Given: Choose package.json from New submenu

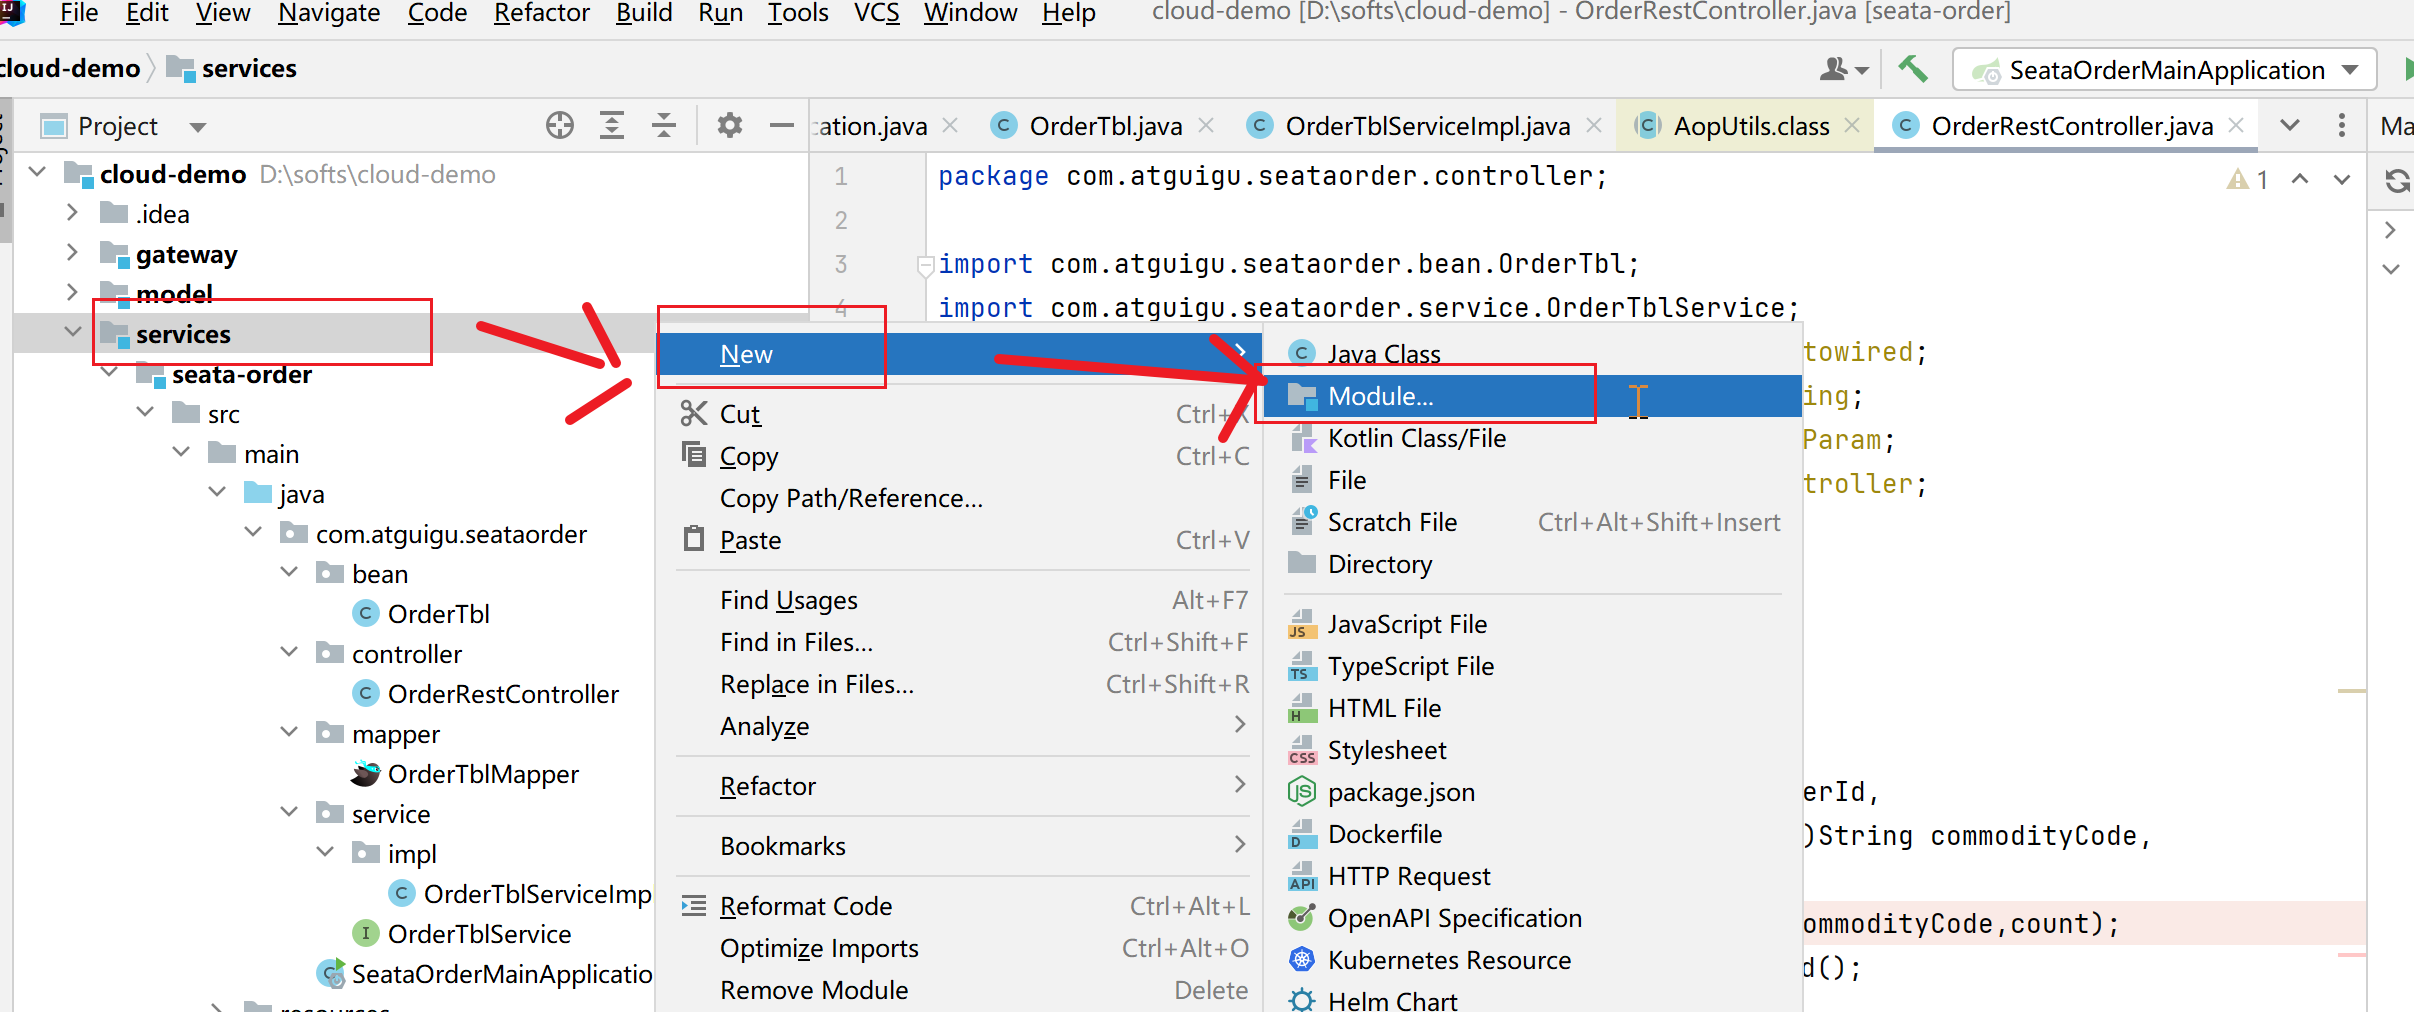Looking at the screenshot, I should [x=1533, y=792].
